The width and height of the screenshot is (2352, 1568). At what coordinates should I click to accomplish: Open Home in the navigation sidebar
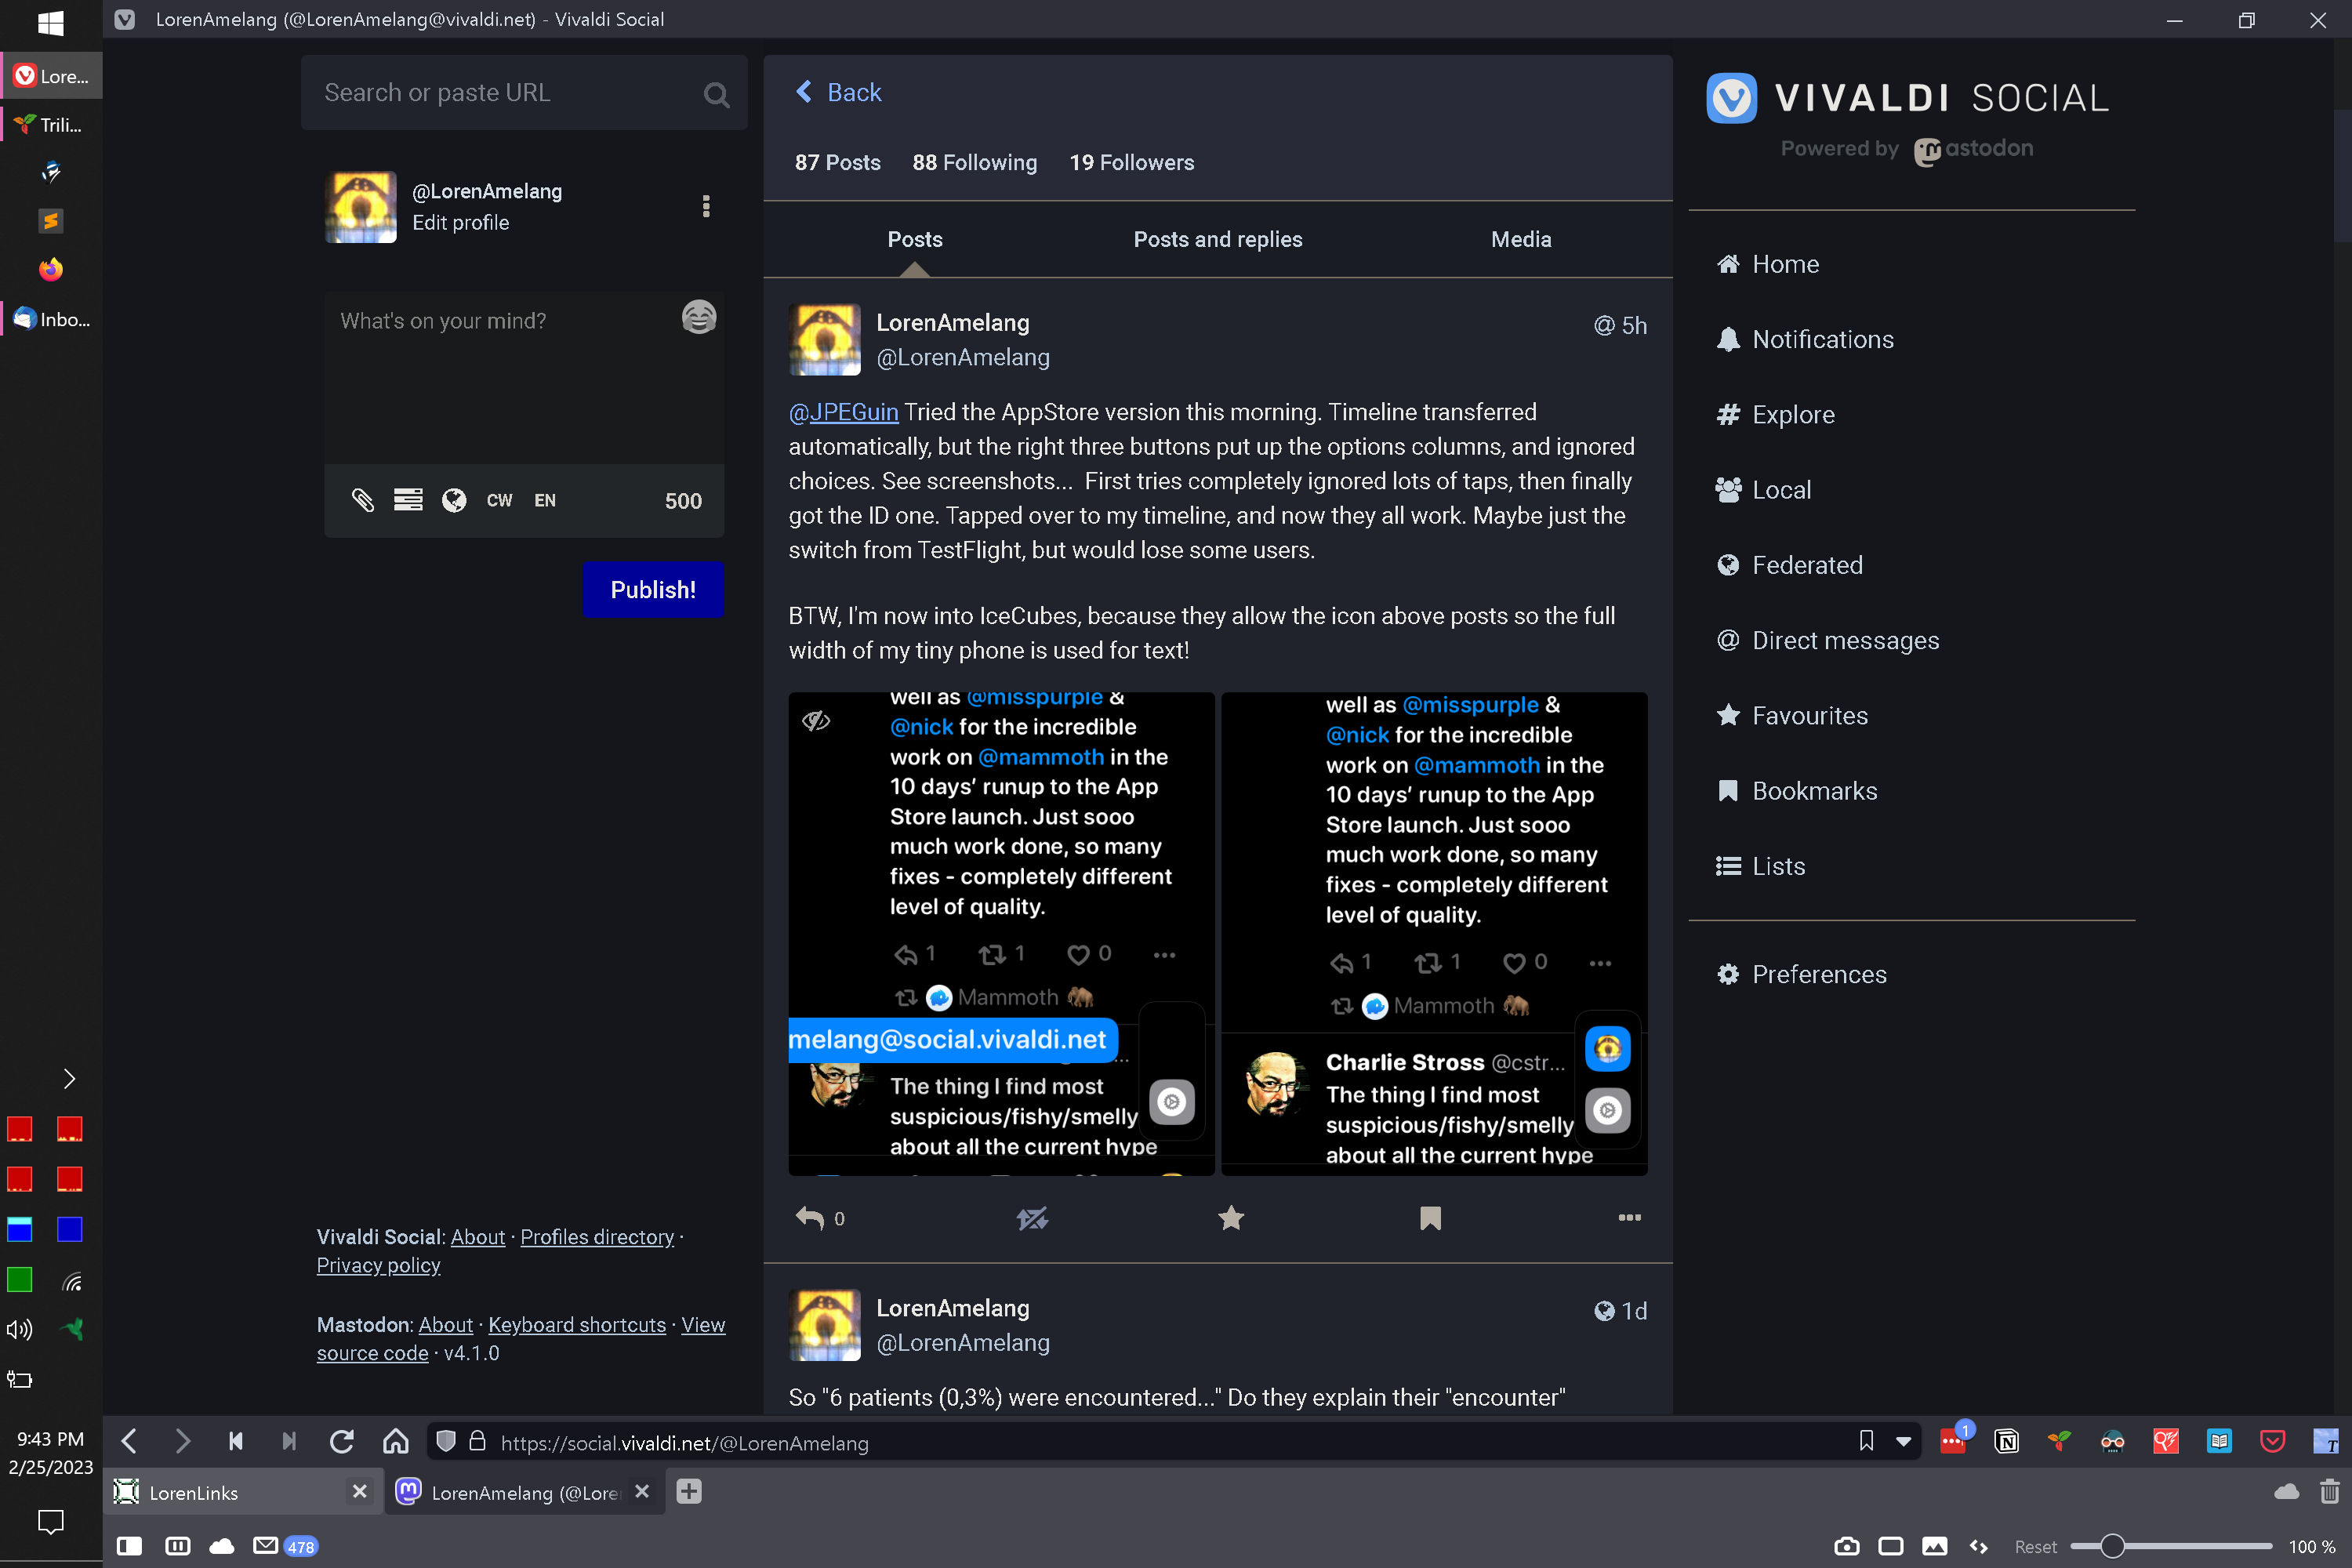1767,264
